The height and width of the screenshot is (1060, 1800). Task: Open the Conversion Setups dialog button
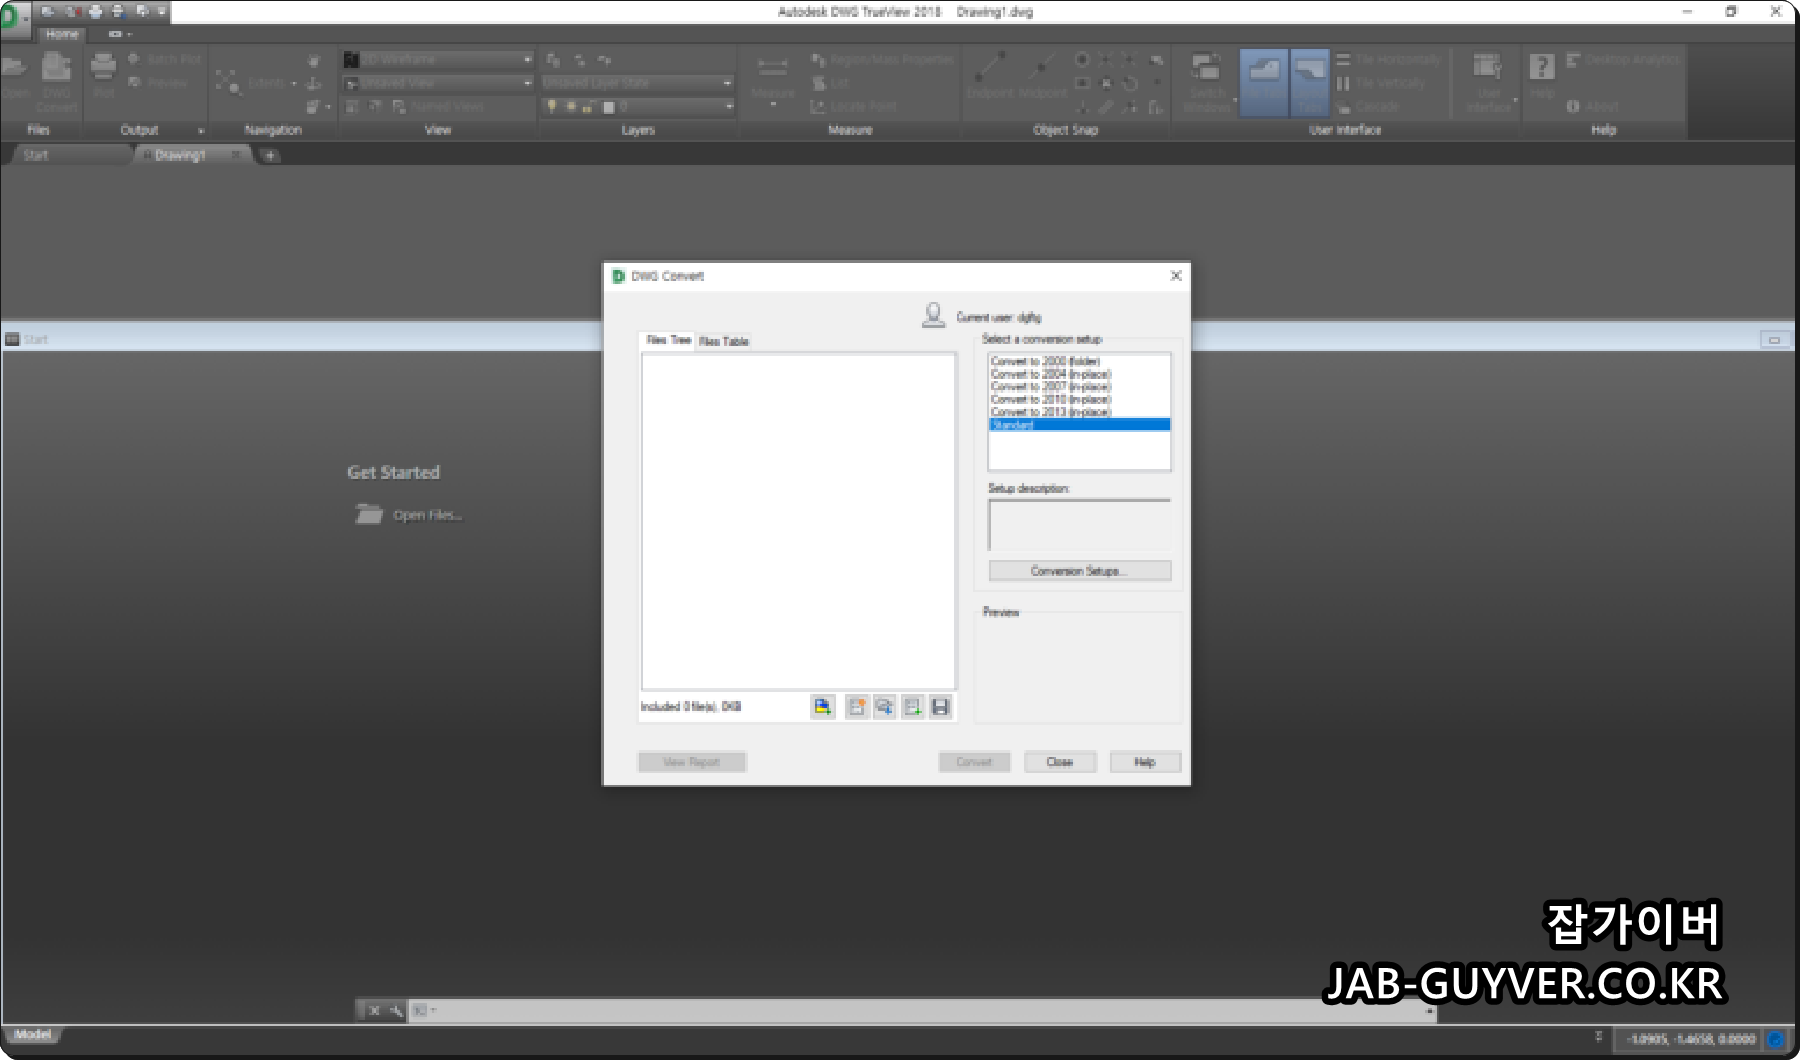pyautogui.click(x=1079, y=571)
